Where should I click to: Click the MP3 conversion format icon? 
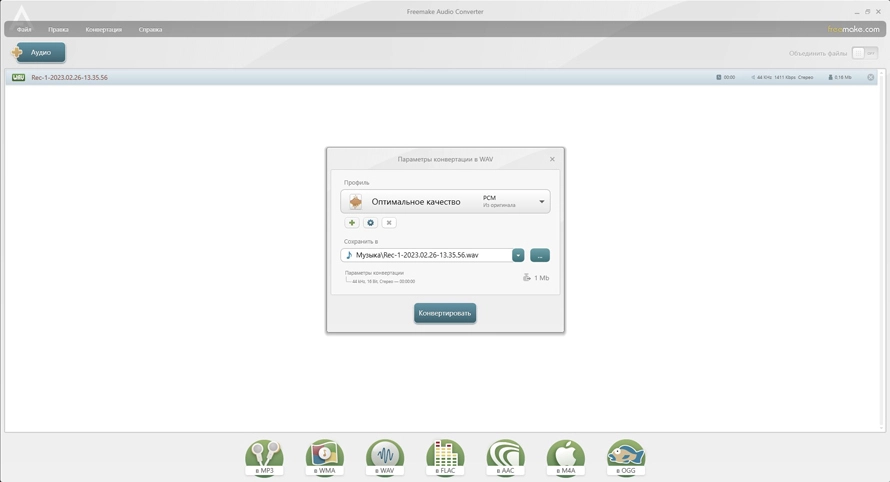[x=265, y=458]
